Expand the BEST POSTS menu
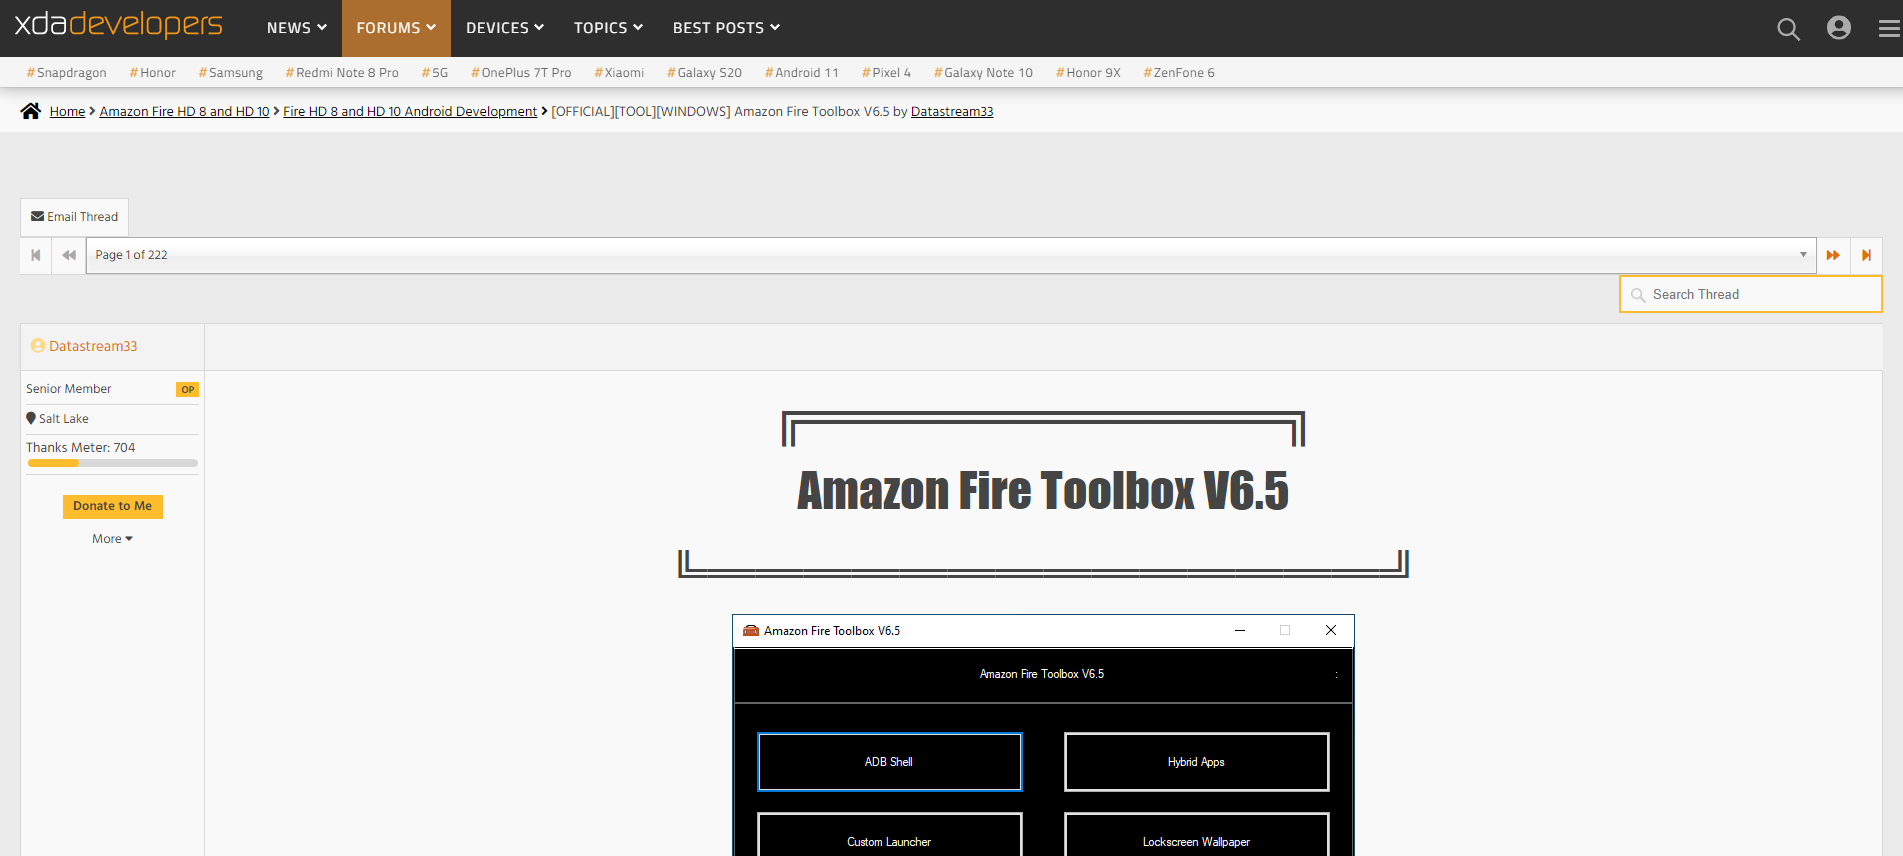Image resolution: width=1903 pixels, height=856 pixels. point(726,28)
